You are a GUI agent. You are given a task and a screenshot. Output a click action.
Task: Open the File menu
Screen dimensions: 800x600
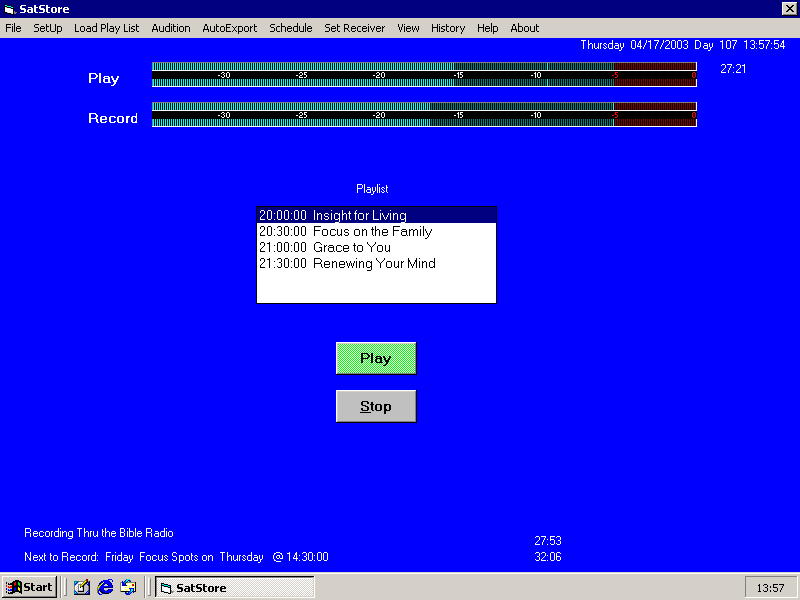13,28
